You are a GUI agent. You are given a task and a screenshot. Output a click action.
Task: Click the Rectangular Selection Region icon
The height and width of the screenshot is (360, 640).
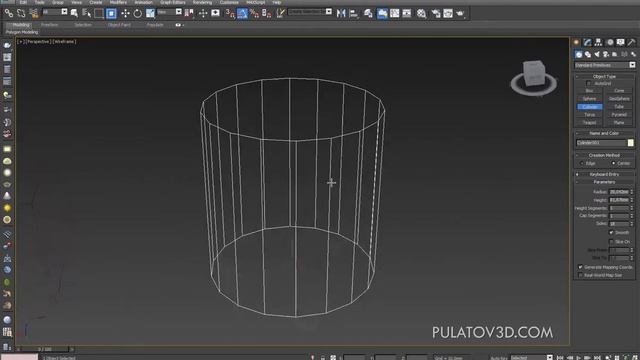click(99, 13)
